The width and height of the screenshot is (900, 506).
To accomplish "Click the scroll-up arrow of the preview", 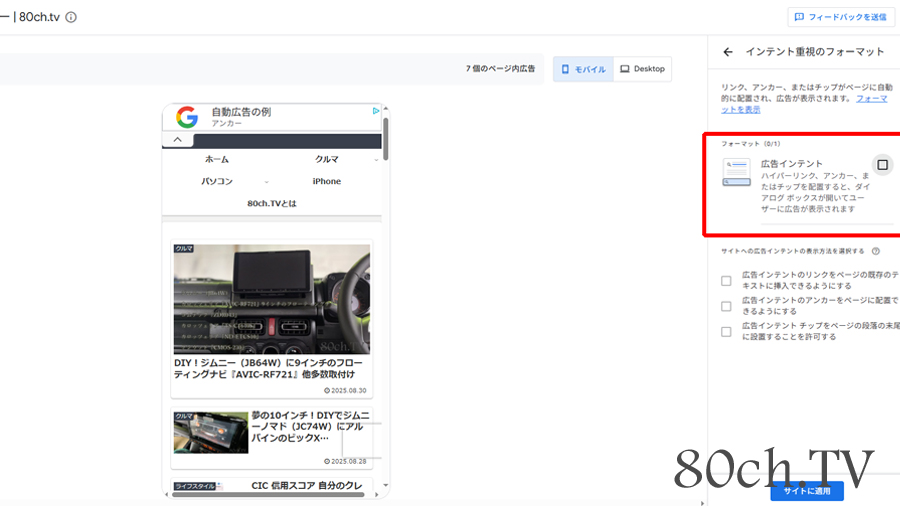I will 386,108.
